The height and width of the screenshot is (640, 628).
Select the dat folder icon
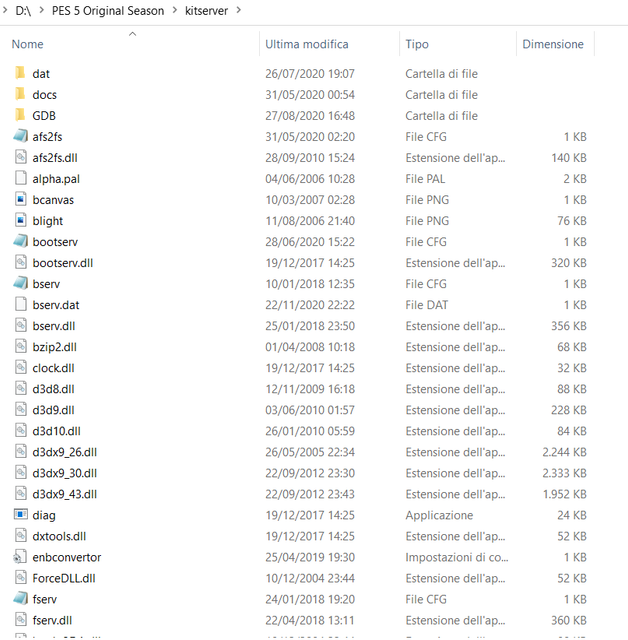pyautogui.click(x=21, y=74)
